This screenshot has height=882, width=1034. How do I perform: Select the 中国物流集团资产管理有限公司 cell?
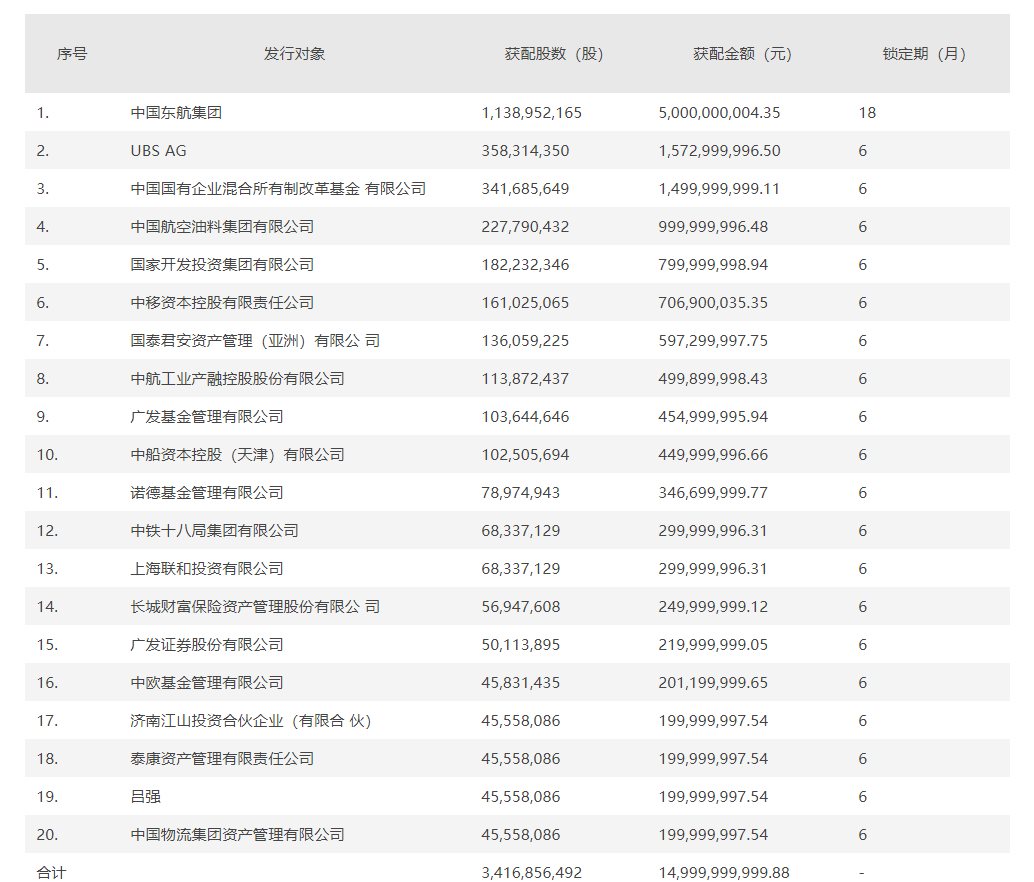(237, 835)
